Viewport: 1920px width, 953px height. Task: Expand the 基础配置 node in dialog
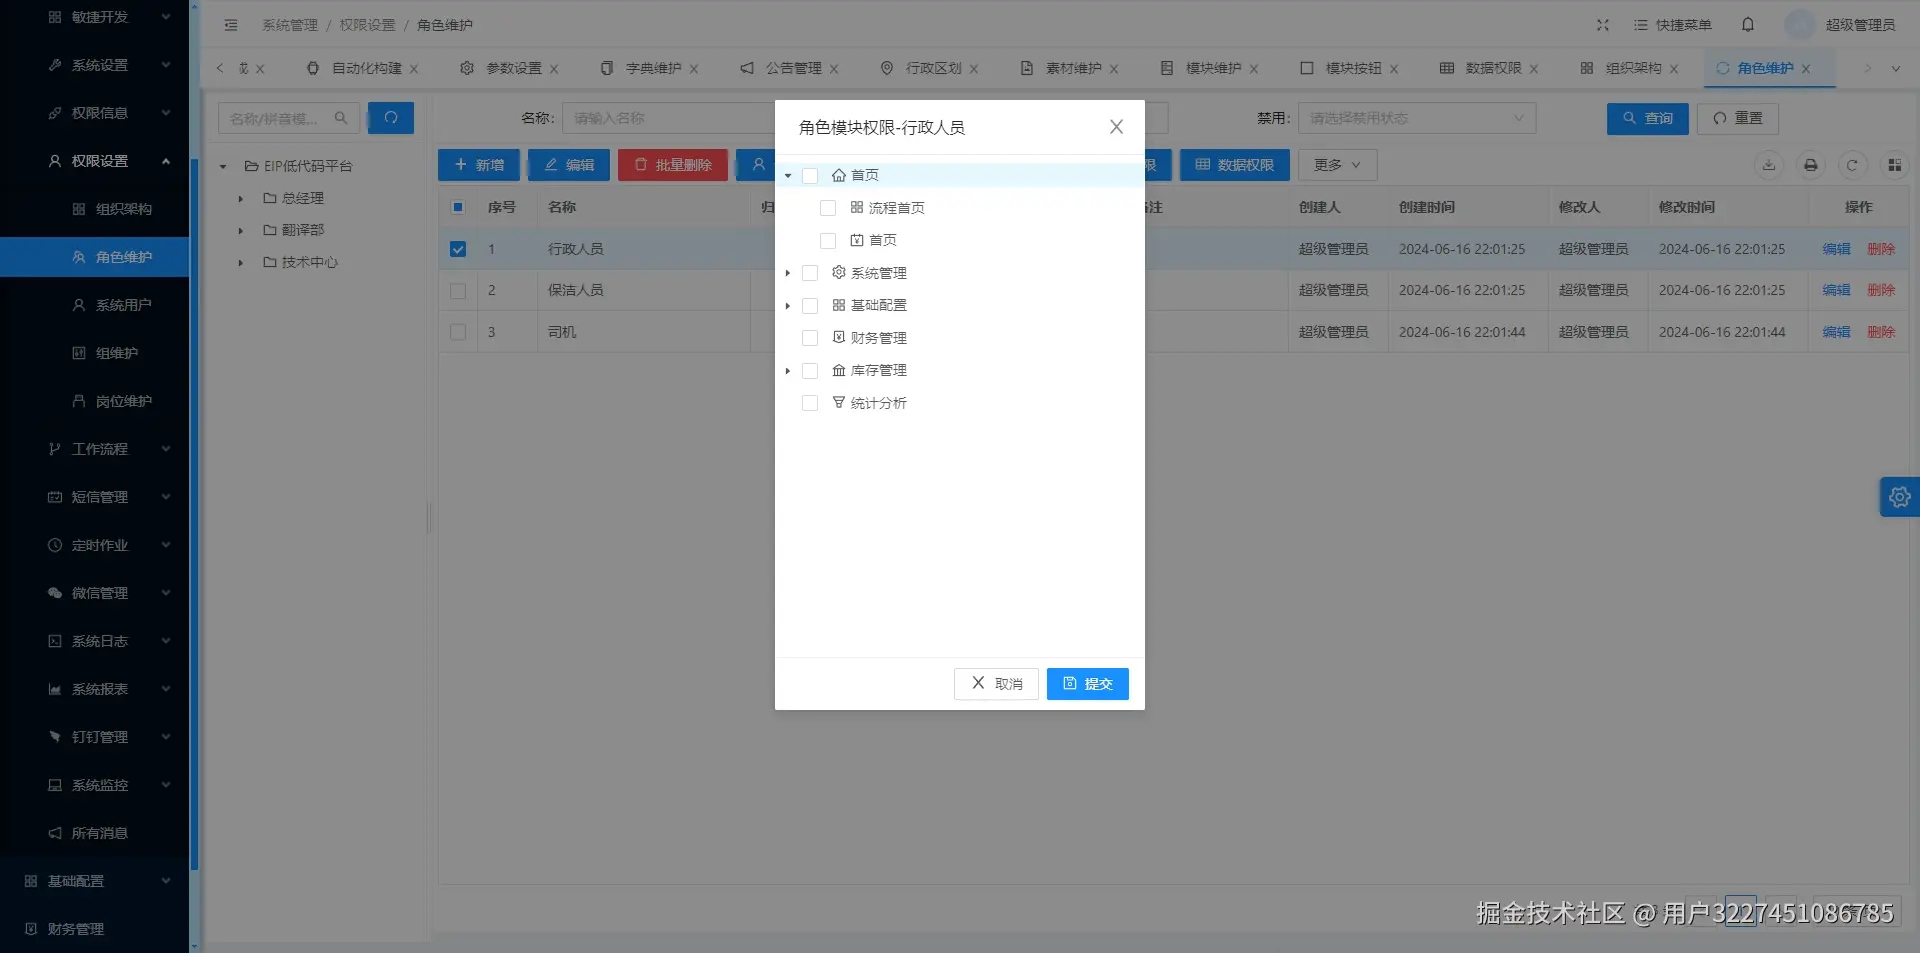(788, 306)
